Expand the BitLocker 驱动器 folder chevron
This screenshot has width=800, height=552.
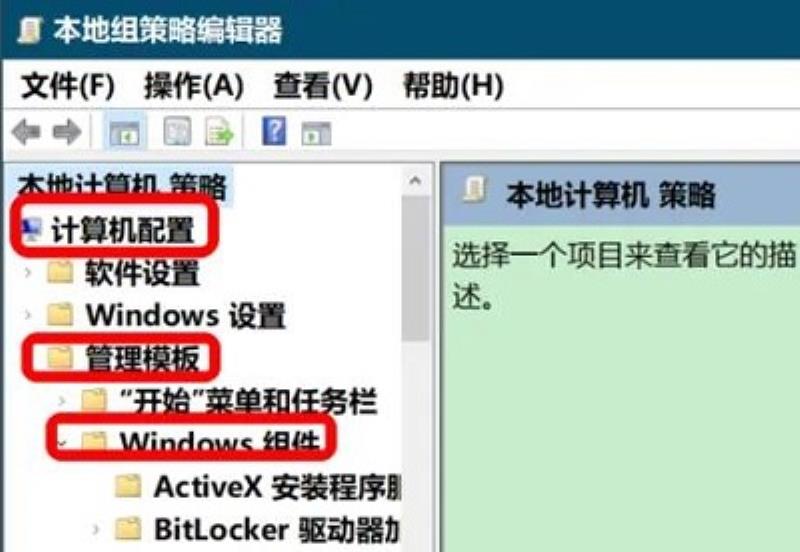[x=96, y=529]
